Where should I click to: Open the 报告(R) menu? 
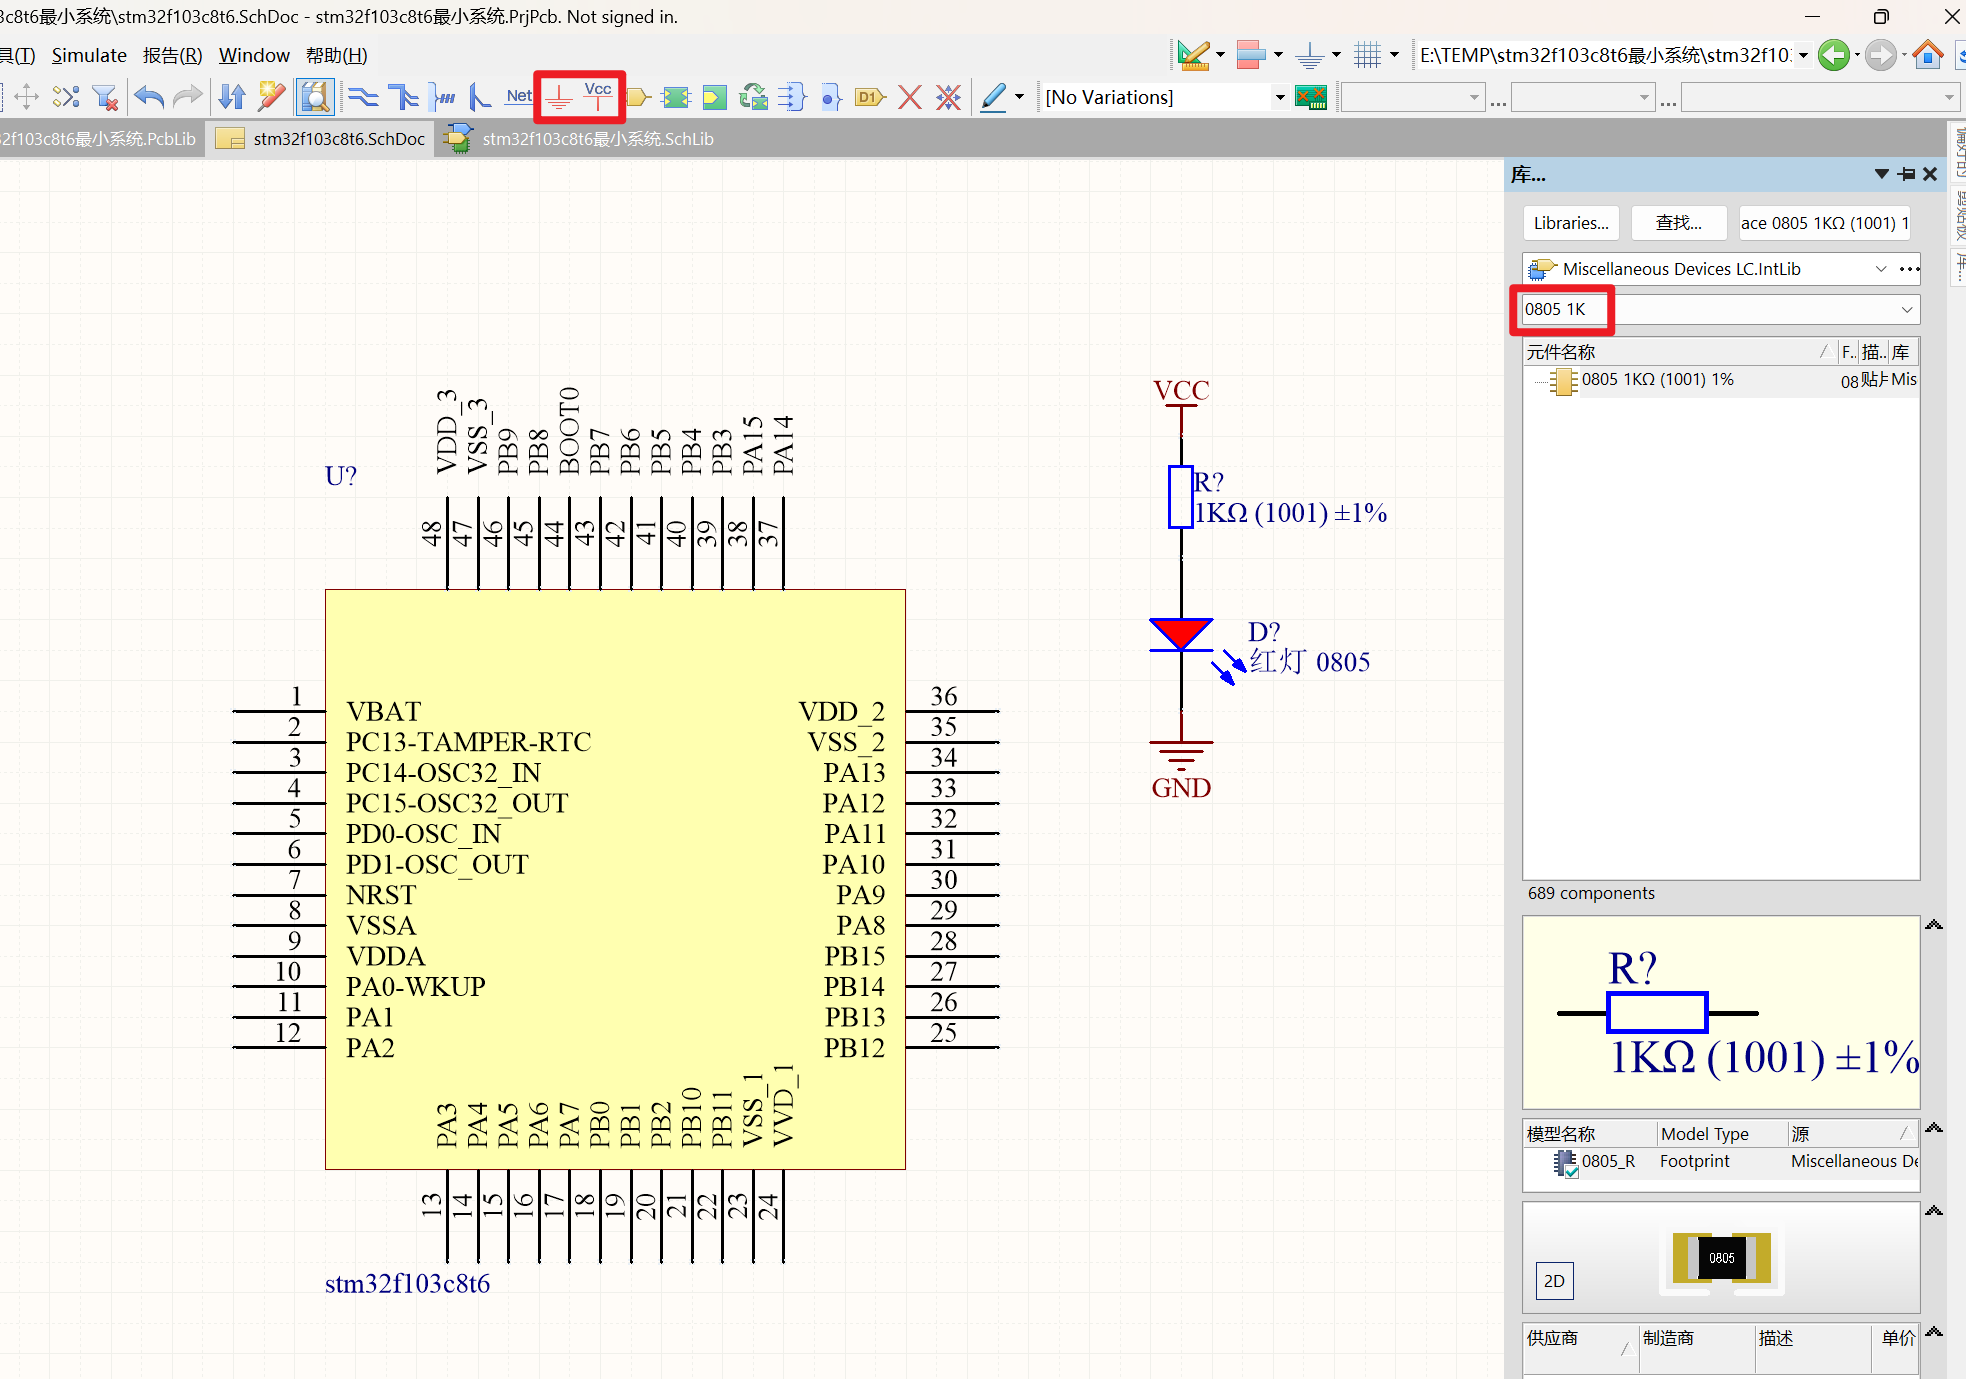click(x=172, y=55)
